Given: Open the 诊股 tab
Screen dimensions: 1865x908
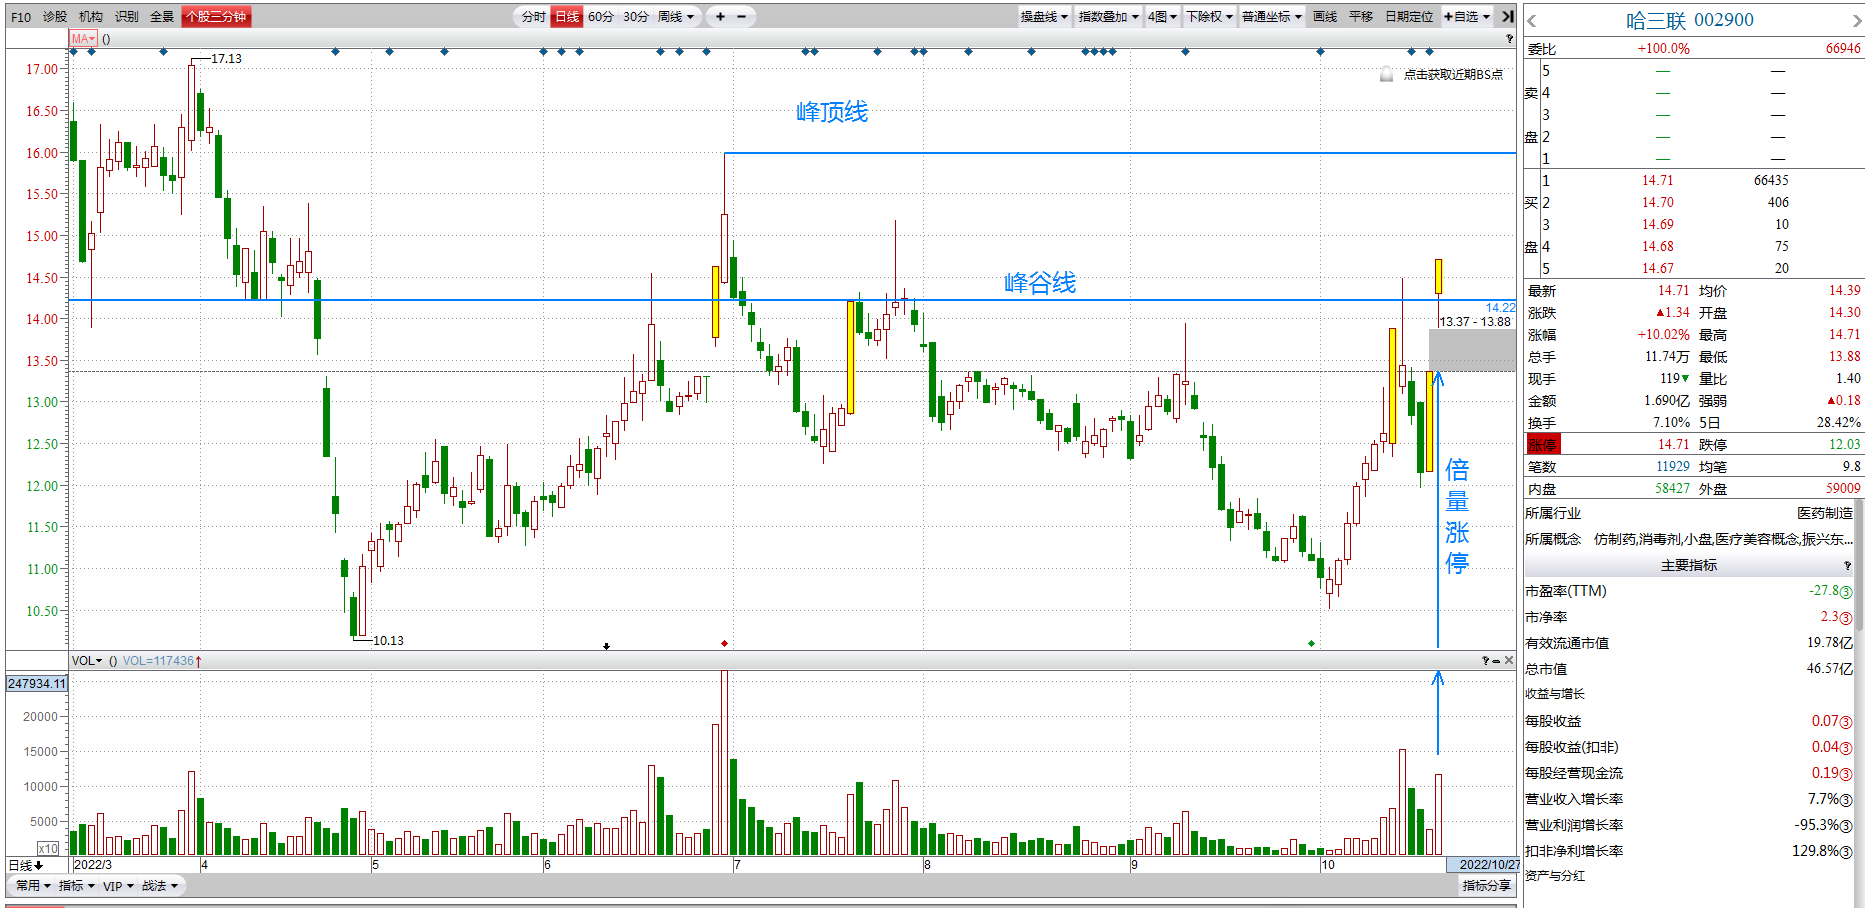Looking at the screenshot, I should pyautogui.click(x=55, y=17).
